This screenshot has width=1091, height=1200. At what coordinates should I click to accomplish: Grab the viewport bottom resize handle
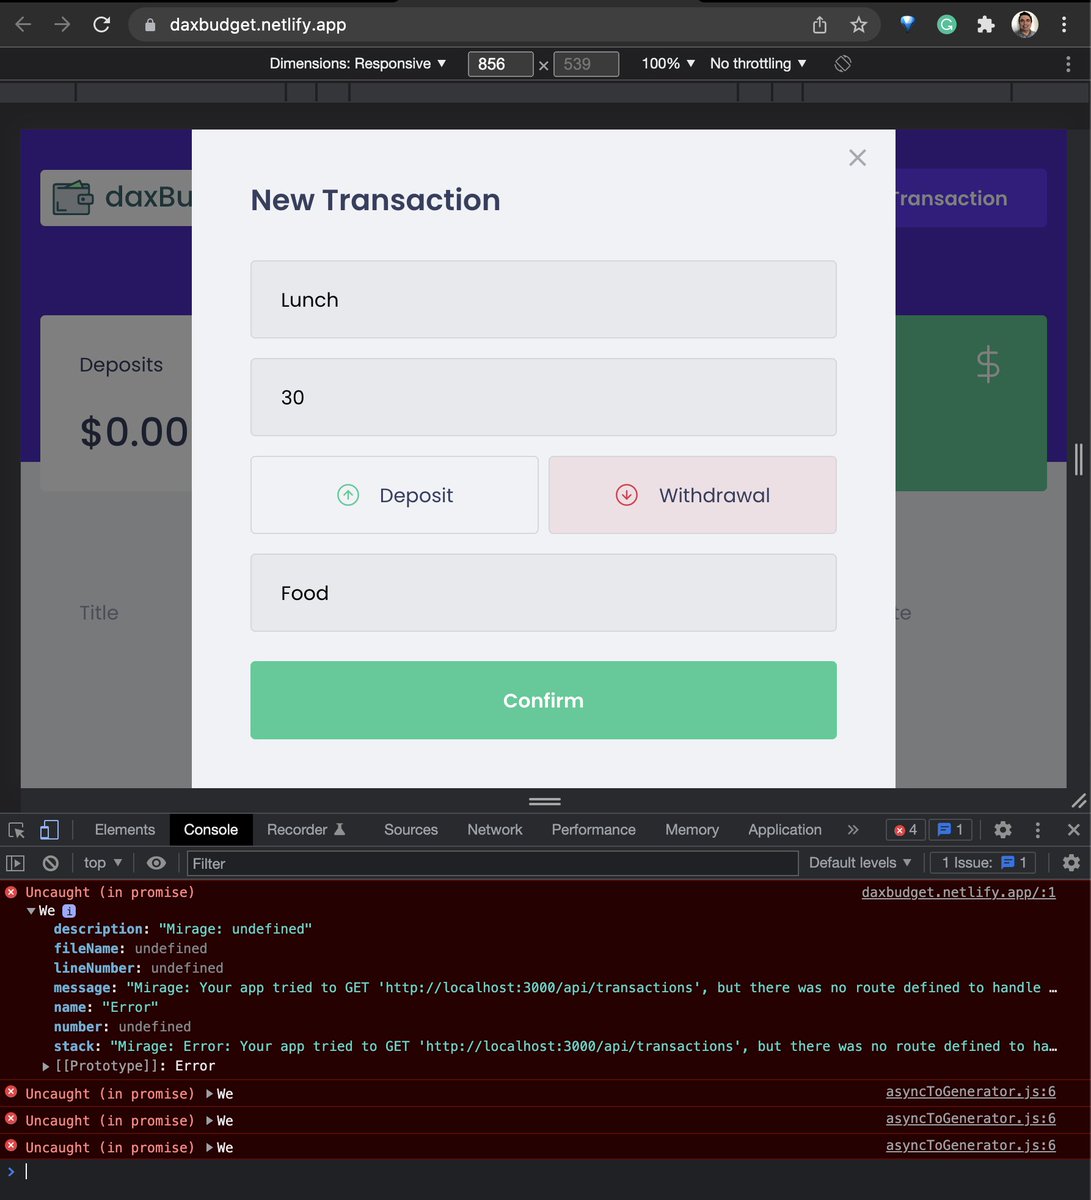click(544, 801)
